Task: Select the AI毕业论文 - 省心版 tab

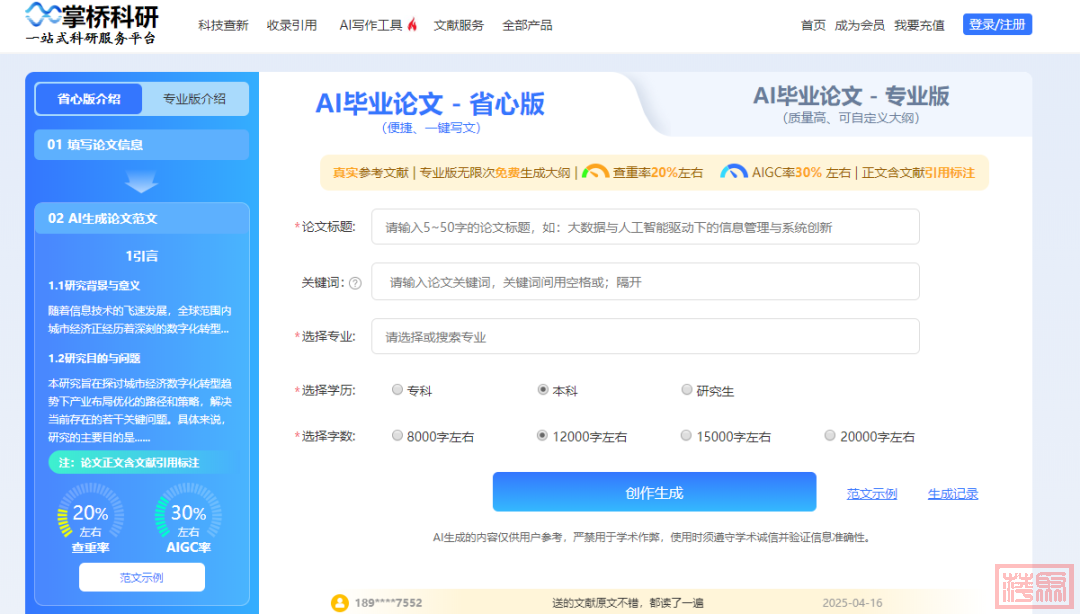Action: tap(430, 104)
